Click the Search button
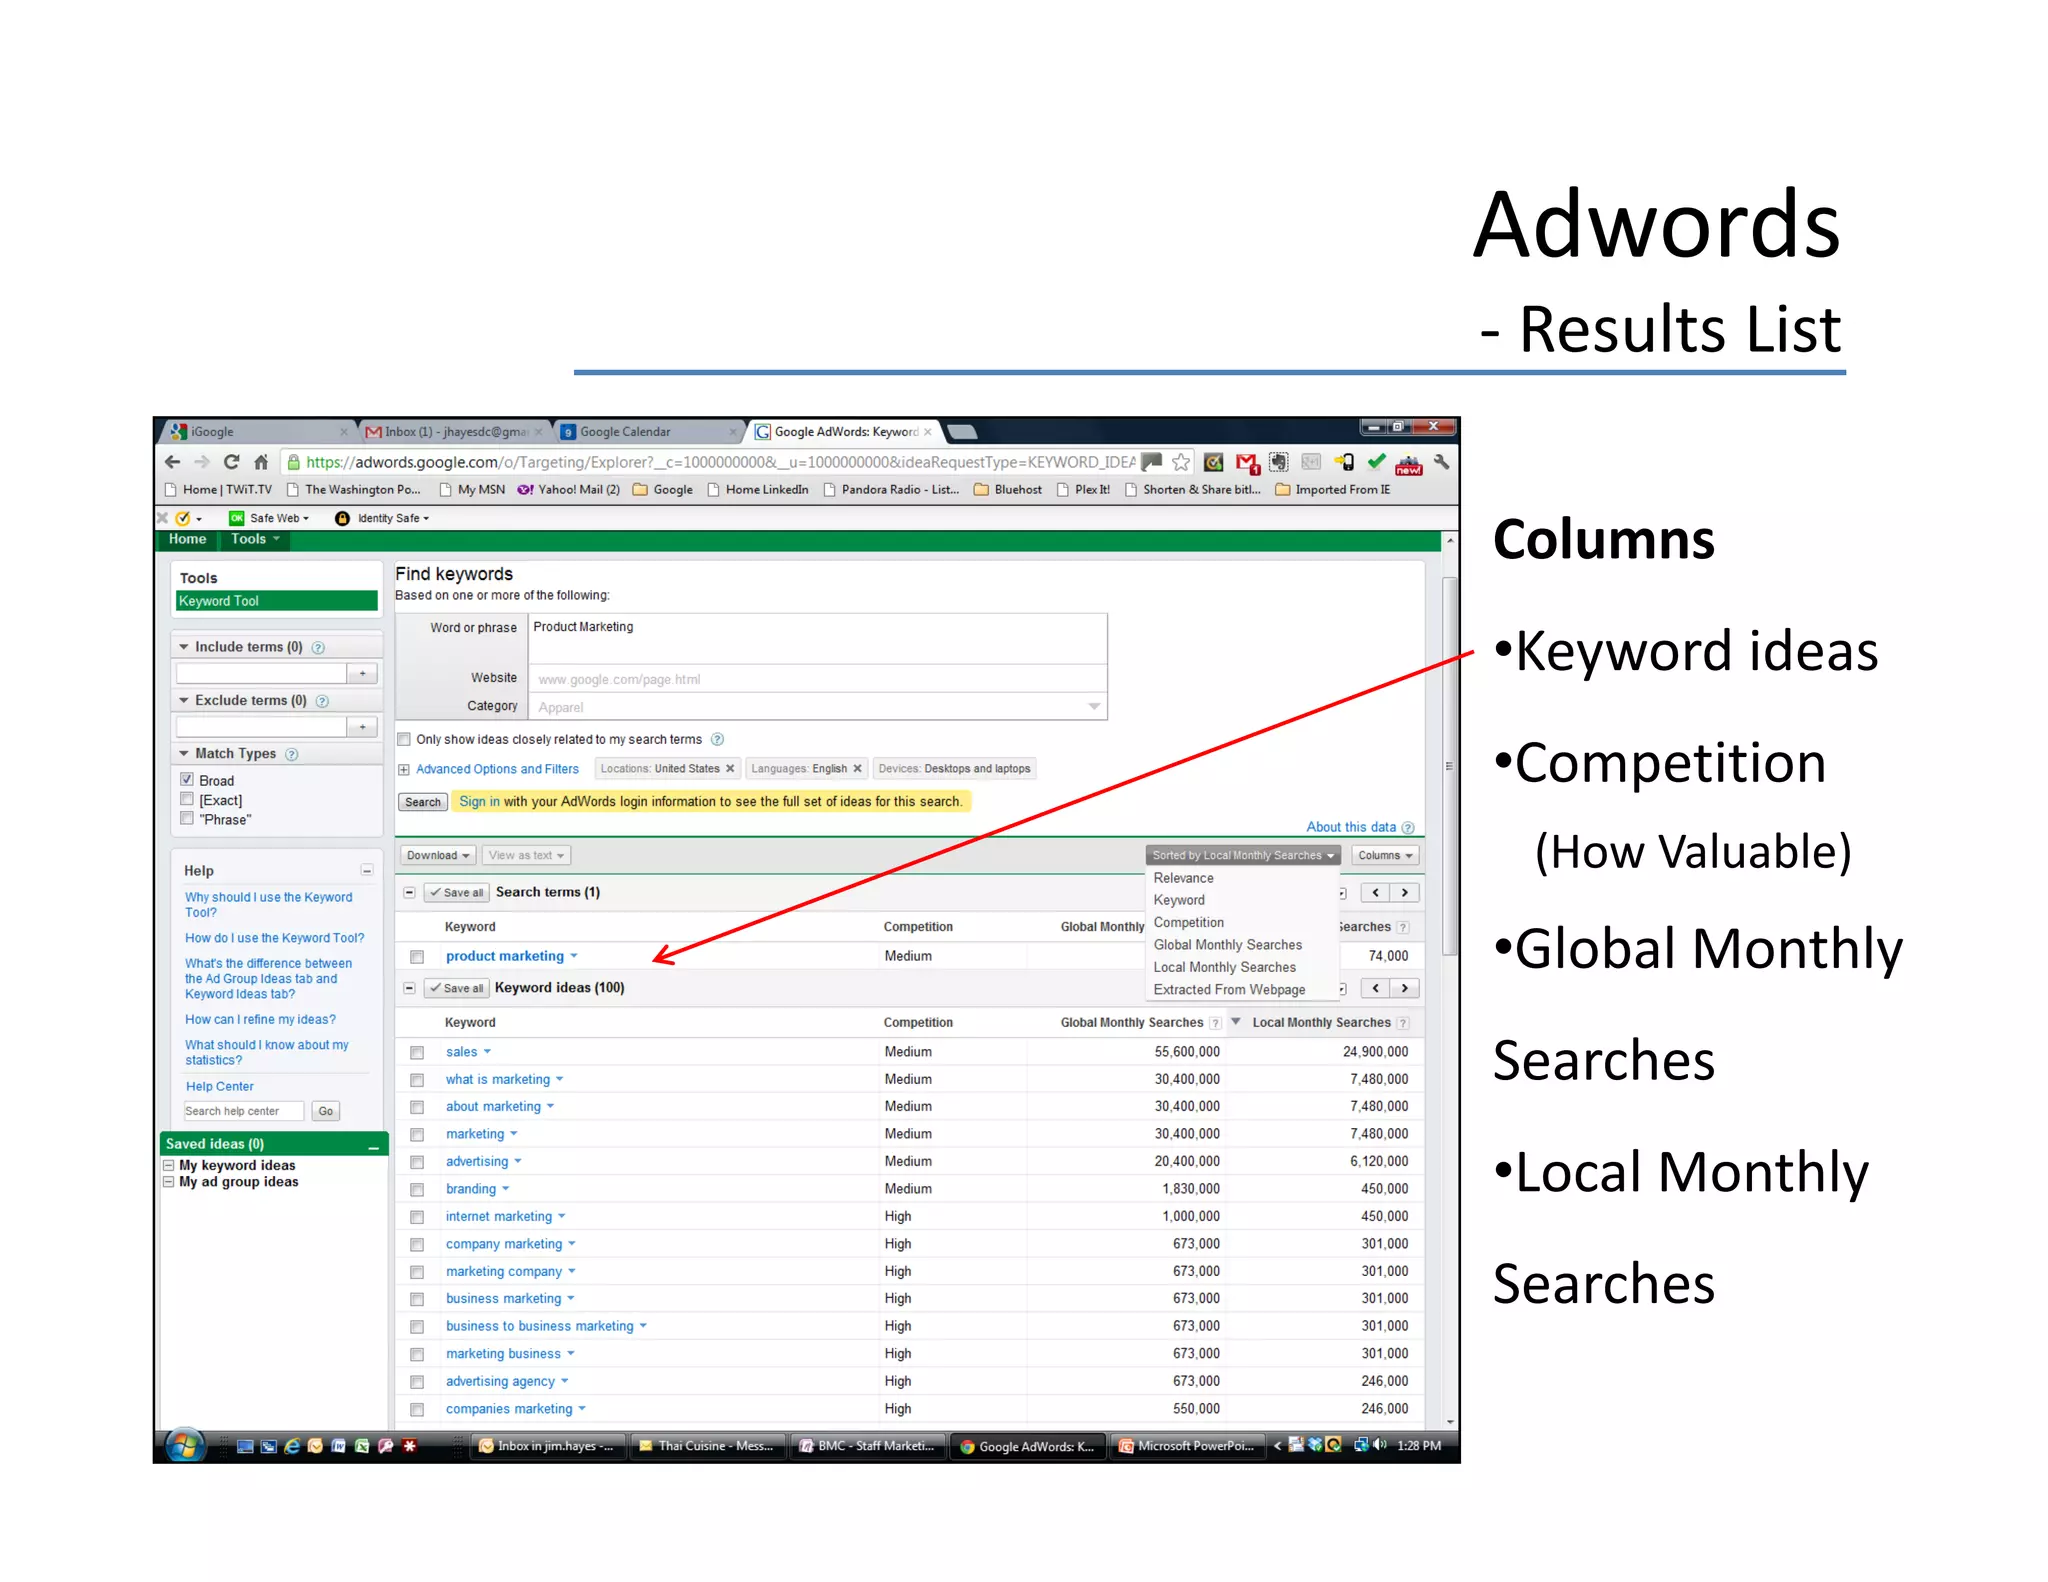Viewport: 2048px width, 1582px height. (422, 803)
